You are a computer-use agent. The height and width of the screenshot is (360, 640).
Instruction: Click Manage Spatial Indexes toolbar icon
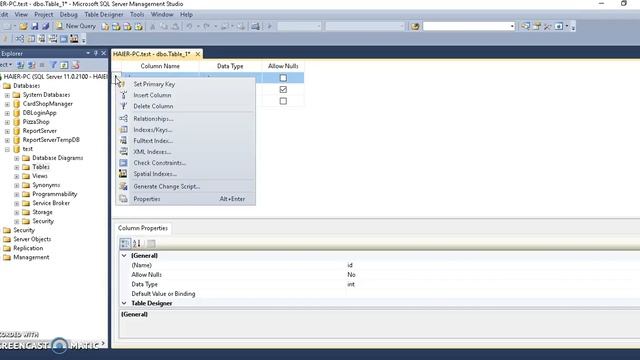pyautogui.click(x=74, y=39)
